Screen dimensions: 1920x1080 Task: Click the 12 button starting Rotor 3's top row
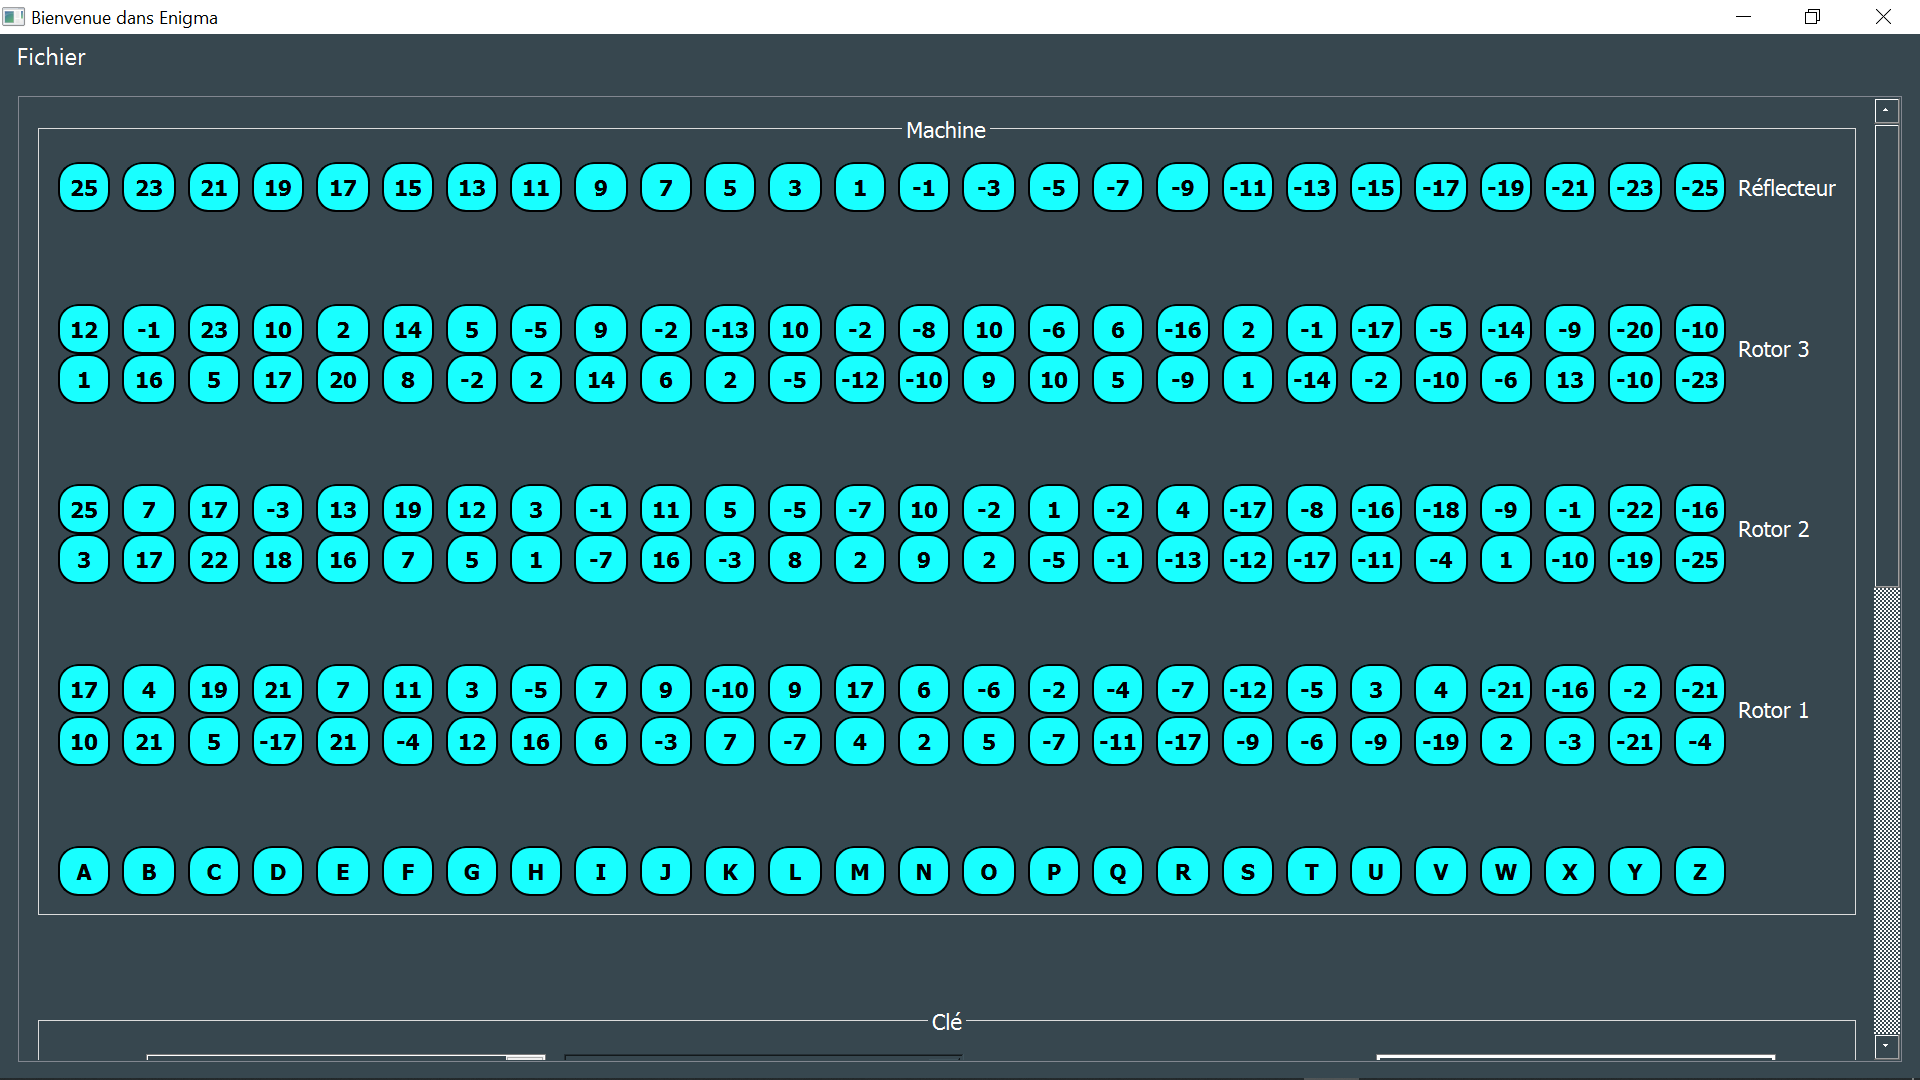click(84, 329)
